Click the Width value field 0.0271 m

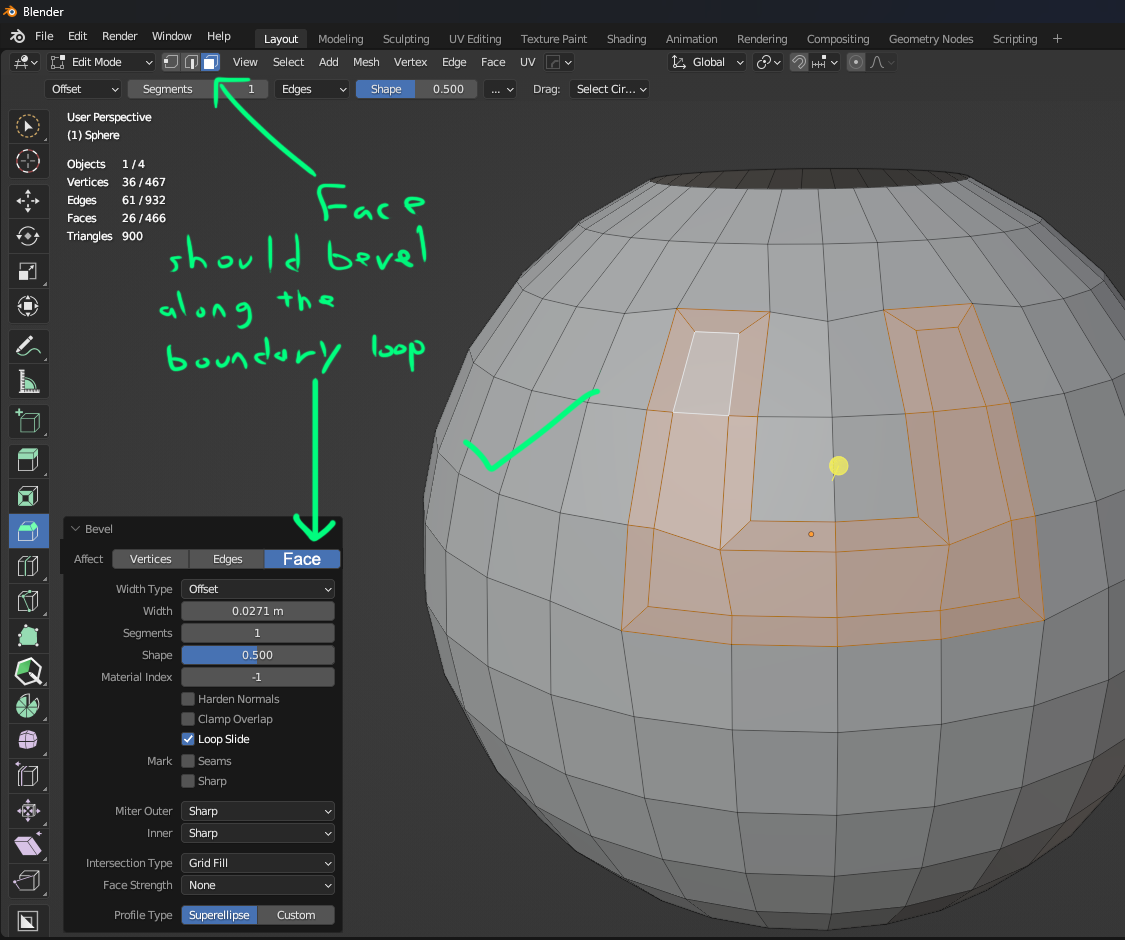pos(258,611)
